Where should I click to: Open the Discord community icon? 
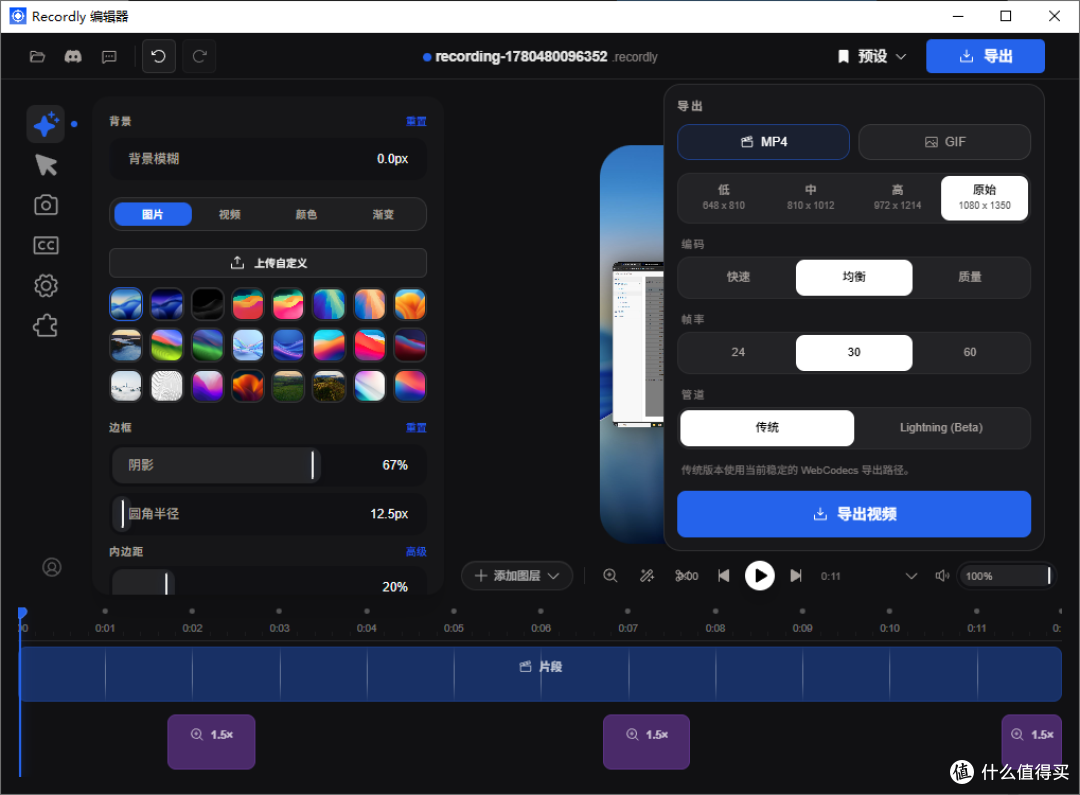pos(73,56)
